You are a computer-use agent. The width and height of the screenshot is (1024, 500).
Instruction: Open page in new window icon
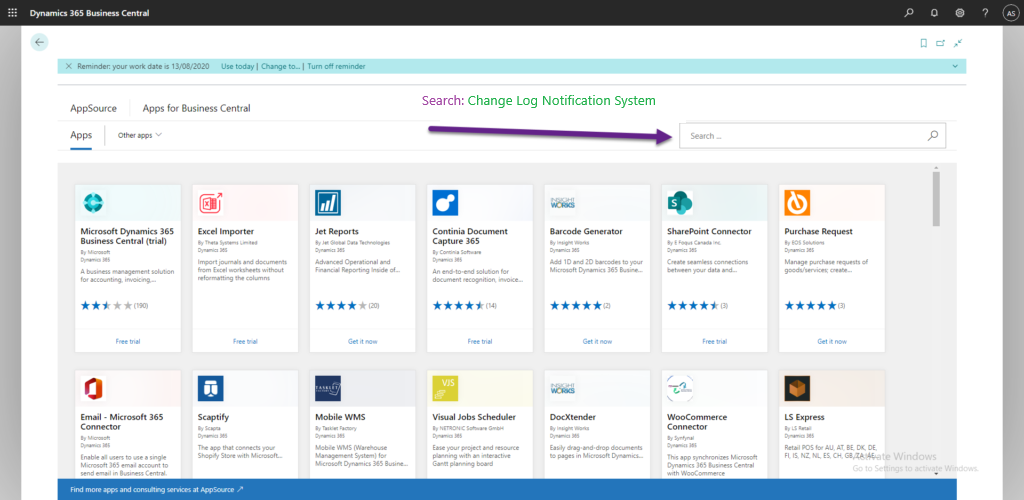point(940,43)
